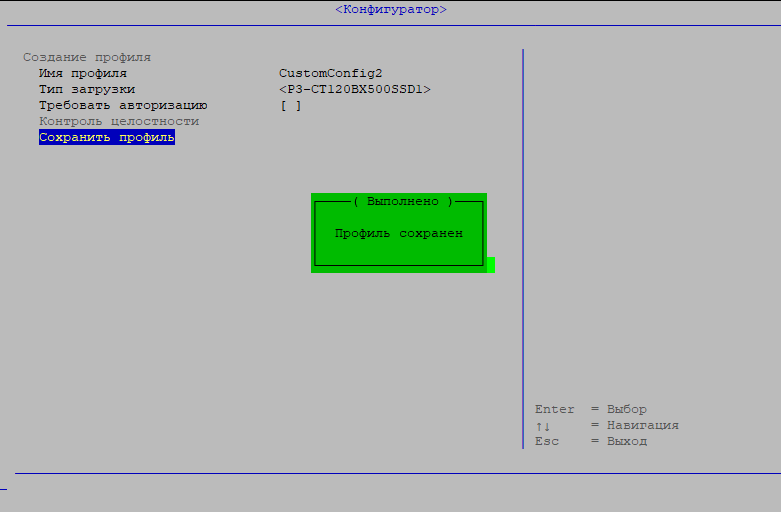This screenshot has height=512, width=781.
Task: Click the Выход label in key legend
Action: click(x=627, y=441)
